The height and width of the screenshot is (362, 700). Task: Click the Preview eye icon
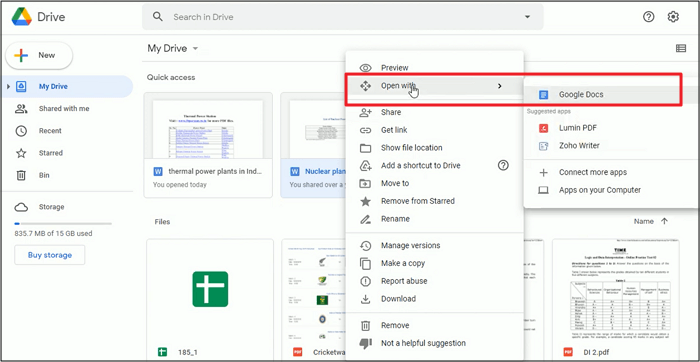[x=366, y=68]
